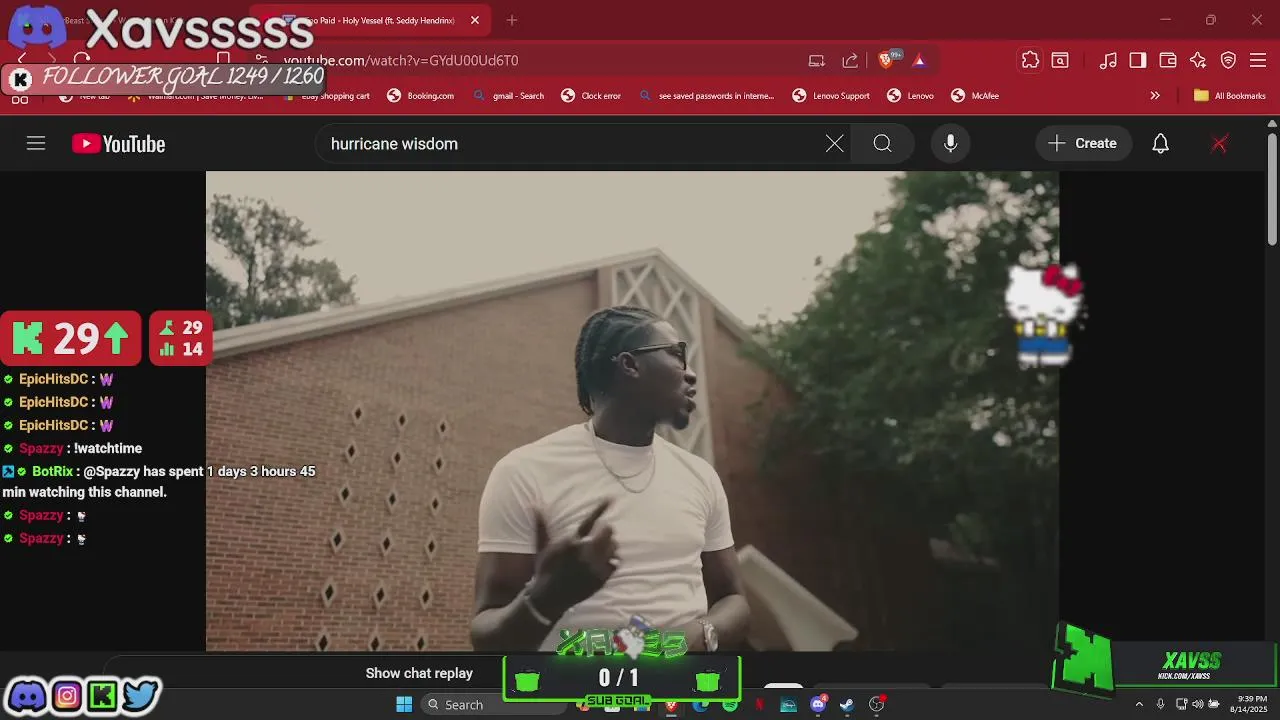Open the YouTube account avatar menu
Image resolution: width=1280 pixels, height=720 pixels.
(1219, 144)
